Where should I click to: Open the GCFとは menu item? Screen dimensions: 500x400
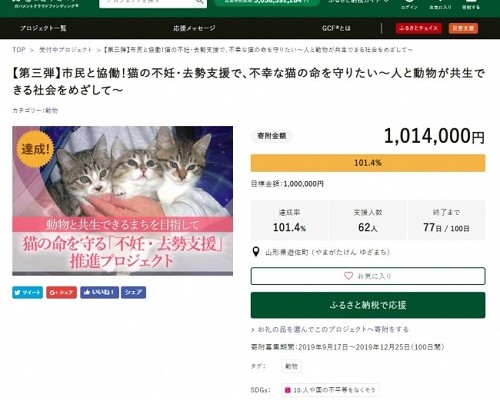click(x=336, y=28)
